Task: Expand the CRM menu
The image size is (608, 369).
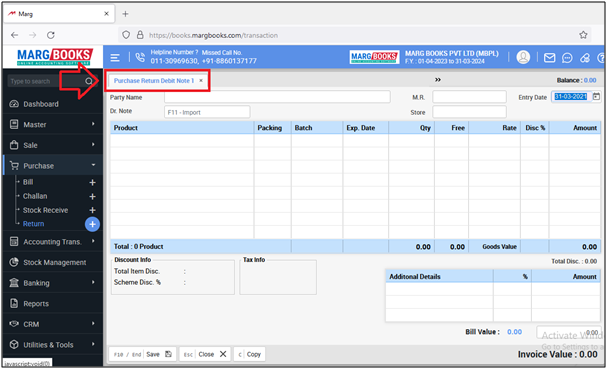Action: click(x=53, y=324)
